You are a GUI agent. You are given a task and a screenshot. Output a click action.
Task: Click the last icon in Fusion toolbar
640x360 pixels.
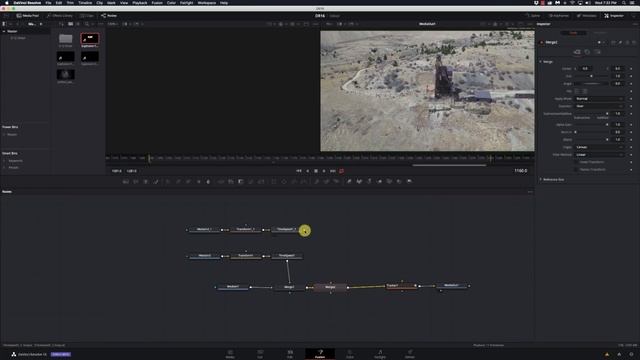pyautogui.click(x=409, y=181)
